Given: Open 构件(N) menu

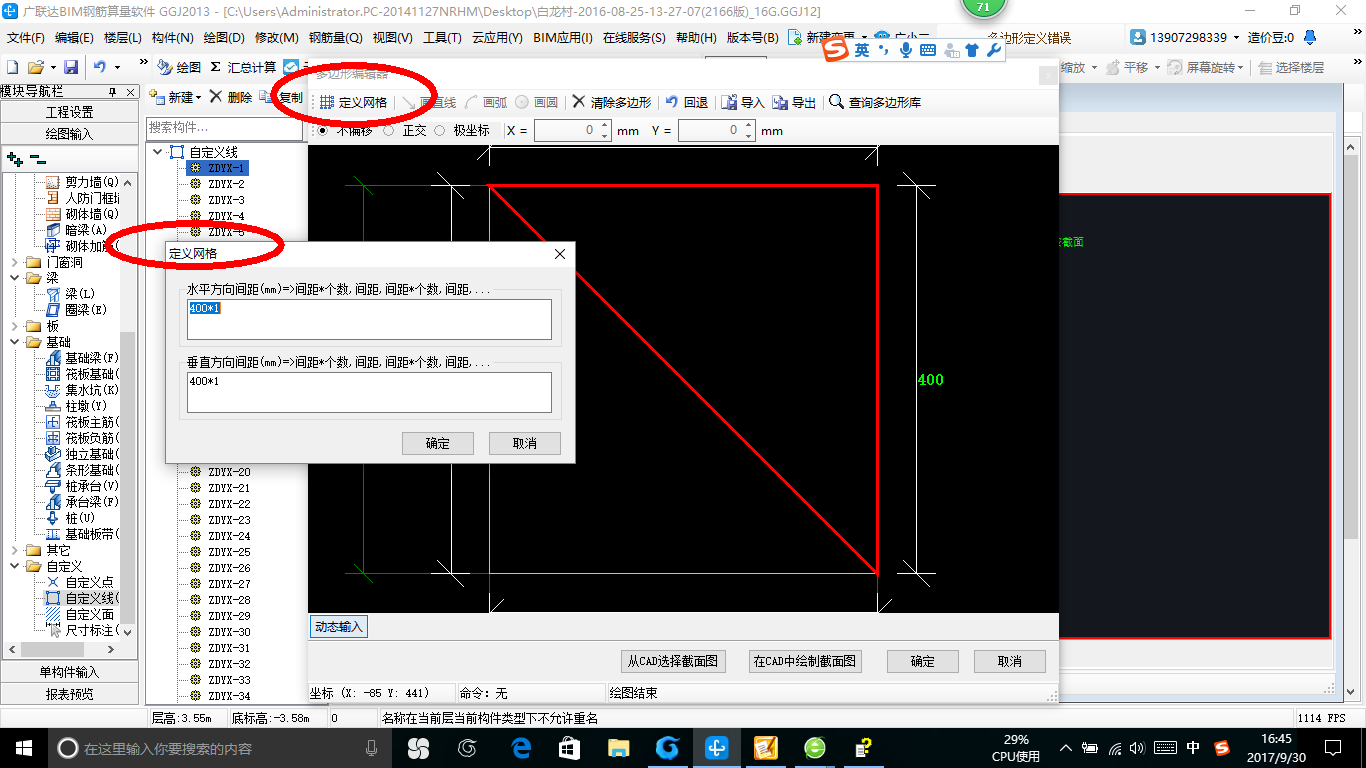Looking at the screenshot, I should coord(173,38).
